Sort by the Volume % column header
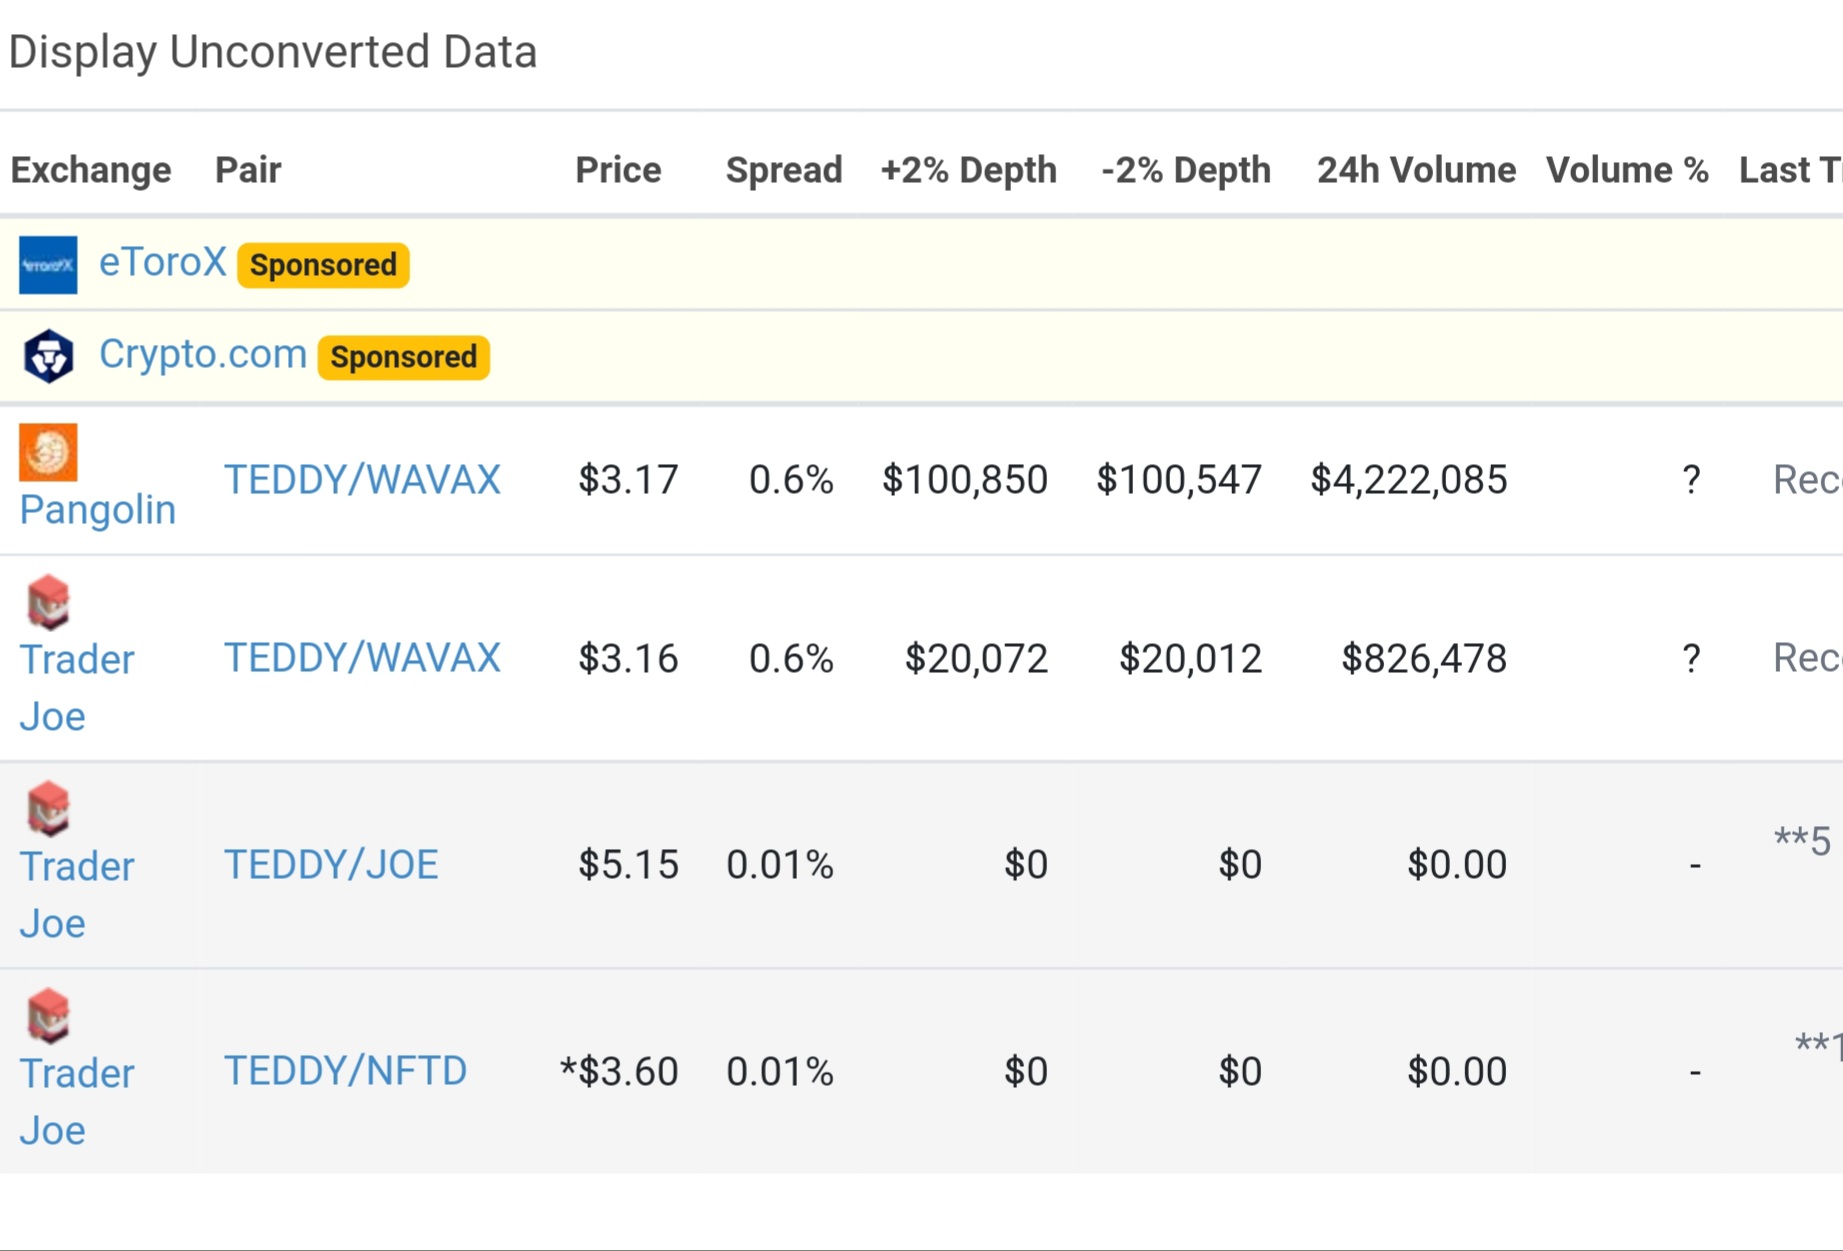The image size is (1843, 1251). (1627, 170)
